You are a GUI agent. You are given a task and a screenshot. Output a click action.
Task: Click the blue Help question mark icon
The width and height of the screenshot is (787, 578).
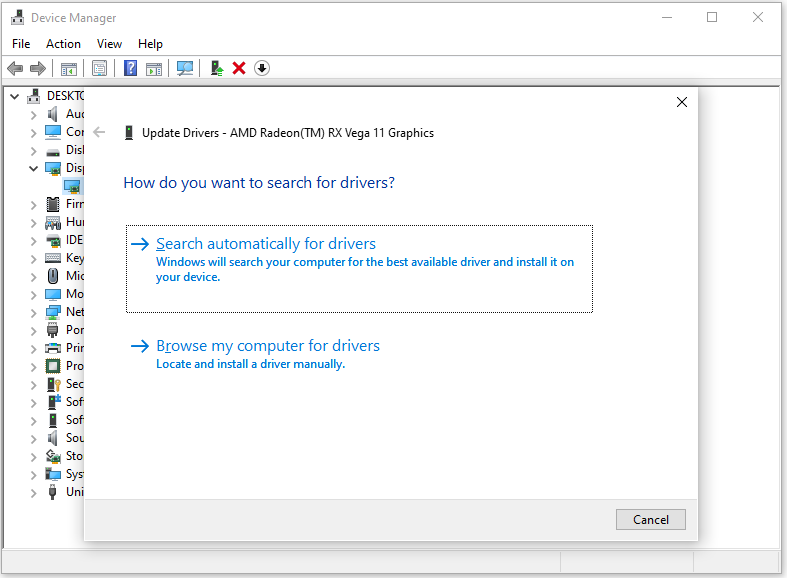click(130, 68)
